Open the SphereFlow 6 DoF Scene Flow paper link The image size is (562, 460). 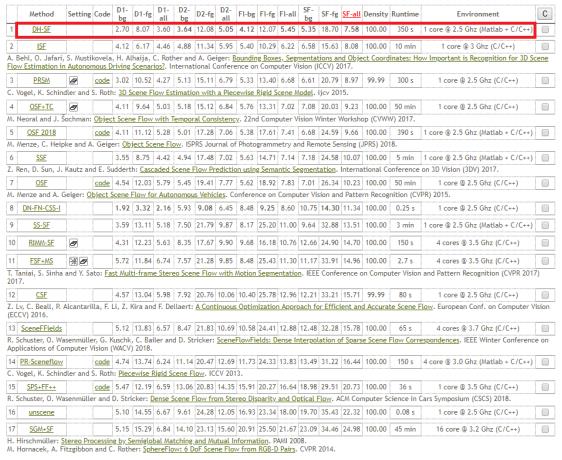219,449
